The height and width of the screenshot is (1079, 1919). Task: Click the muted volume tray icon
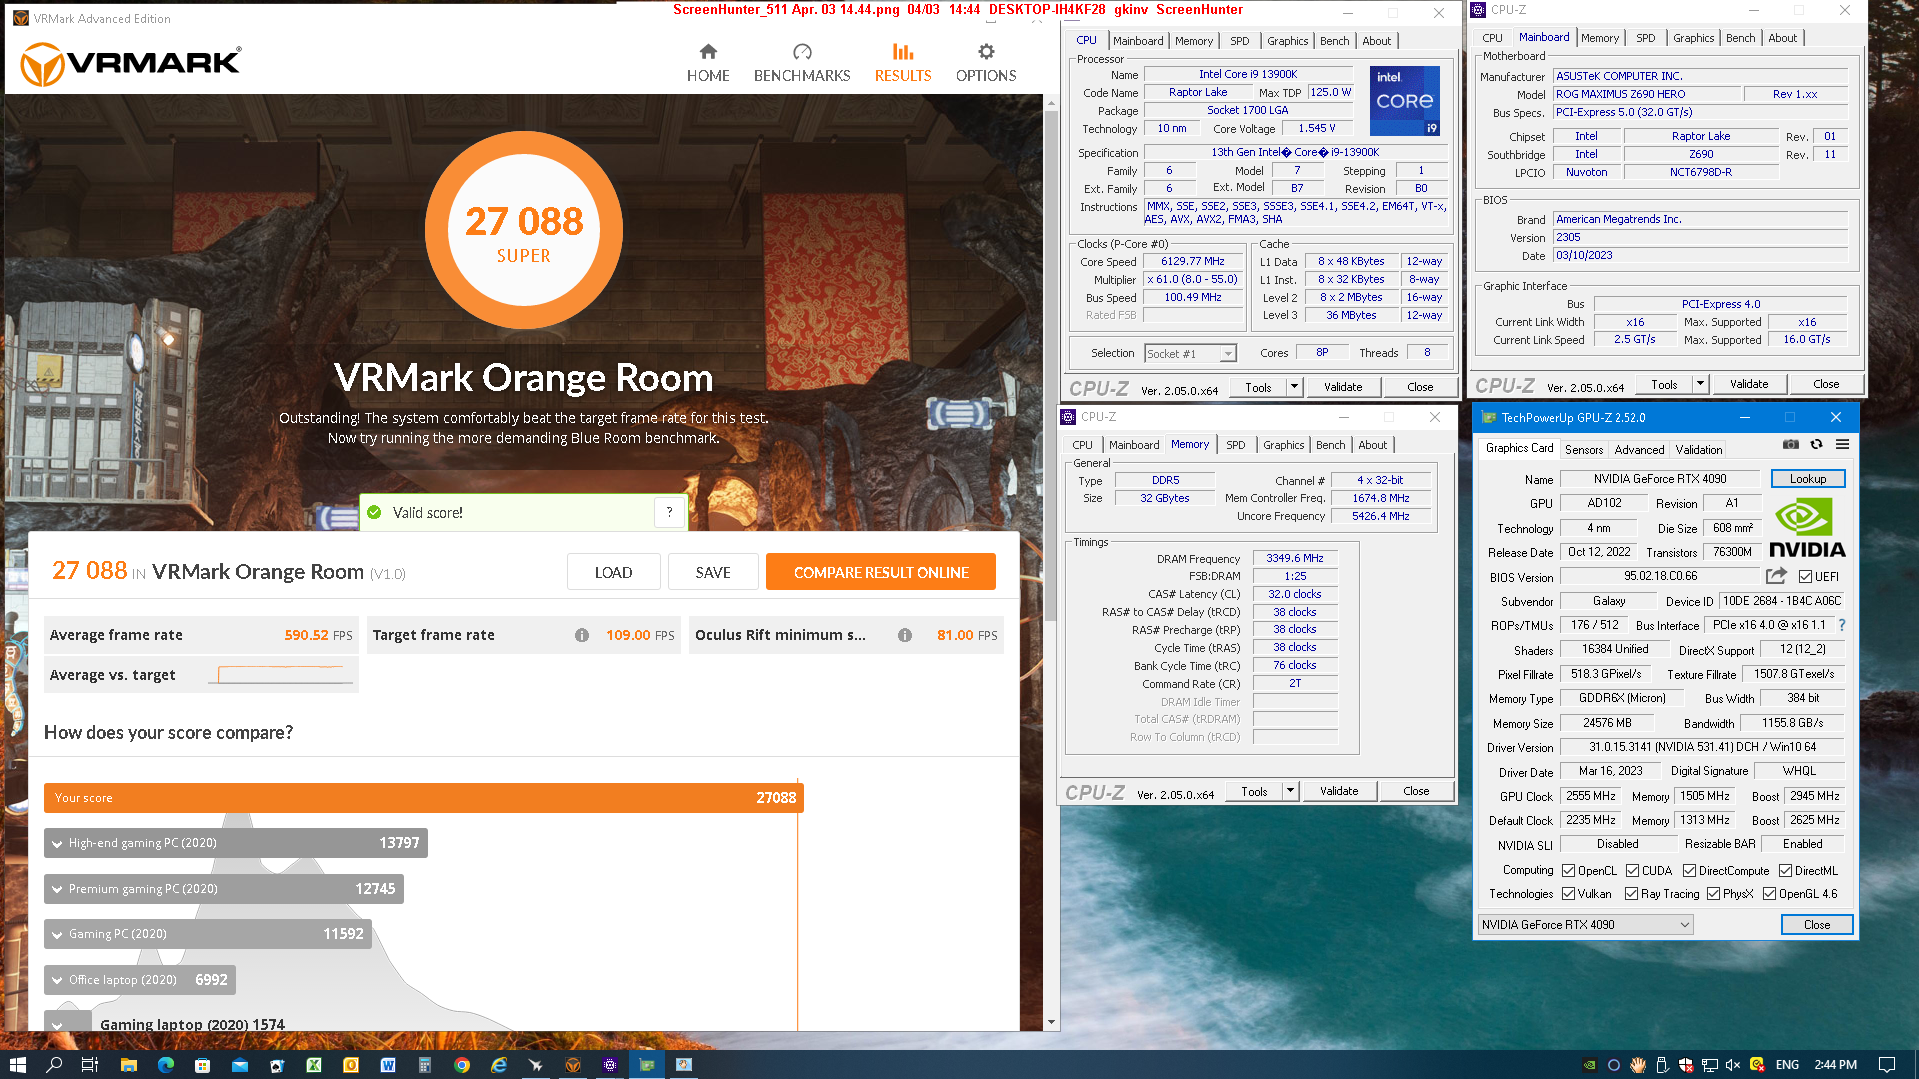coord(1733,1064)
